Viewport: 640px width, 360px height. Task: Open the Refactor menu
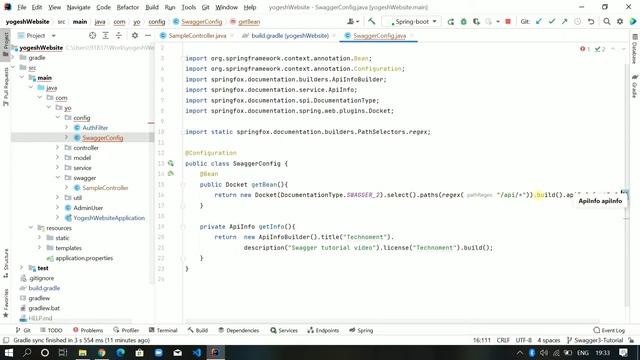coord(128,7)
